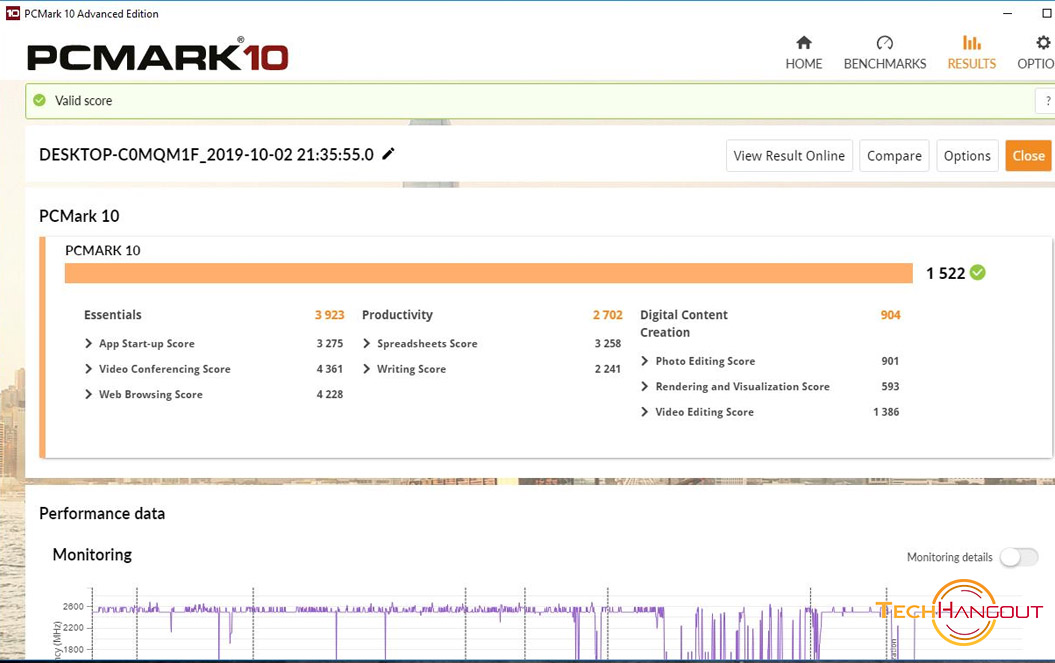Expand the Photo Editing Score row

click(645, 361)
